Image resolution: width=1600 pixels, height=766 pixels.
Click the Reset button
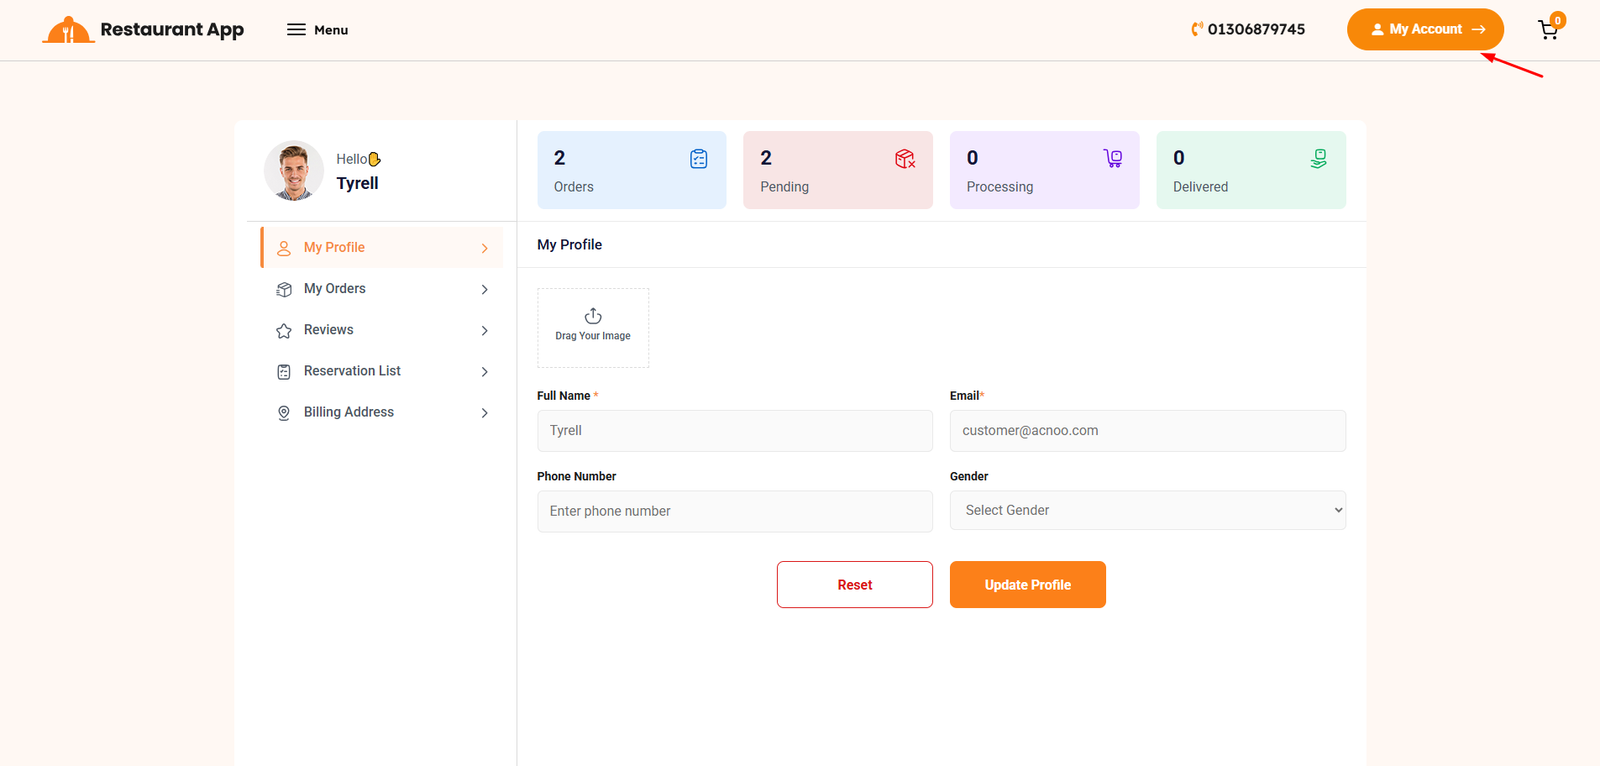point(854,585)
